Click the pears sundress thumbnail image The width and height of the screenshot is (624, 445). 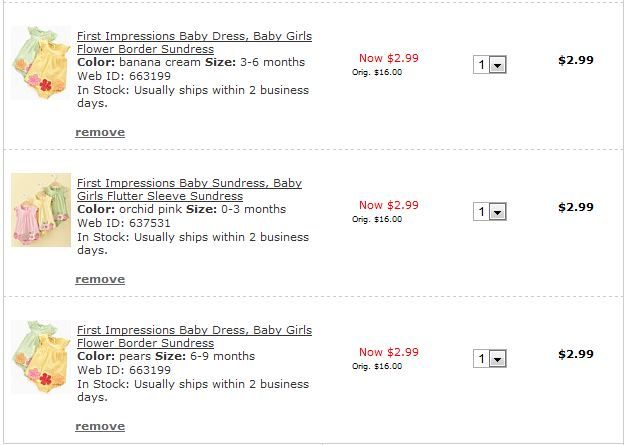click(41, 357)
